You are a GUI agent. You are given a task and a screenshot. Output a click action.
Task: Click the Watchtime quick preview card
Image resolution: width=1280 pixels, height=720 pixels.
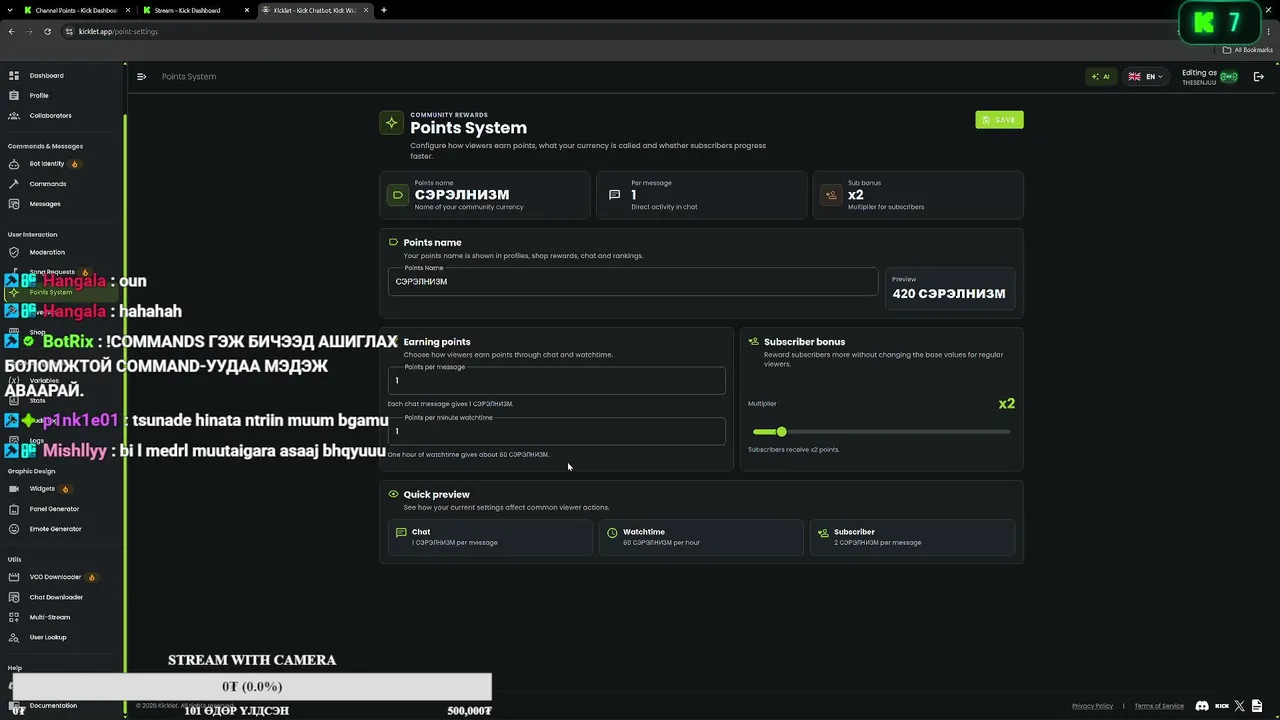click(701, 537)
